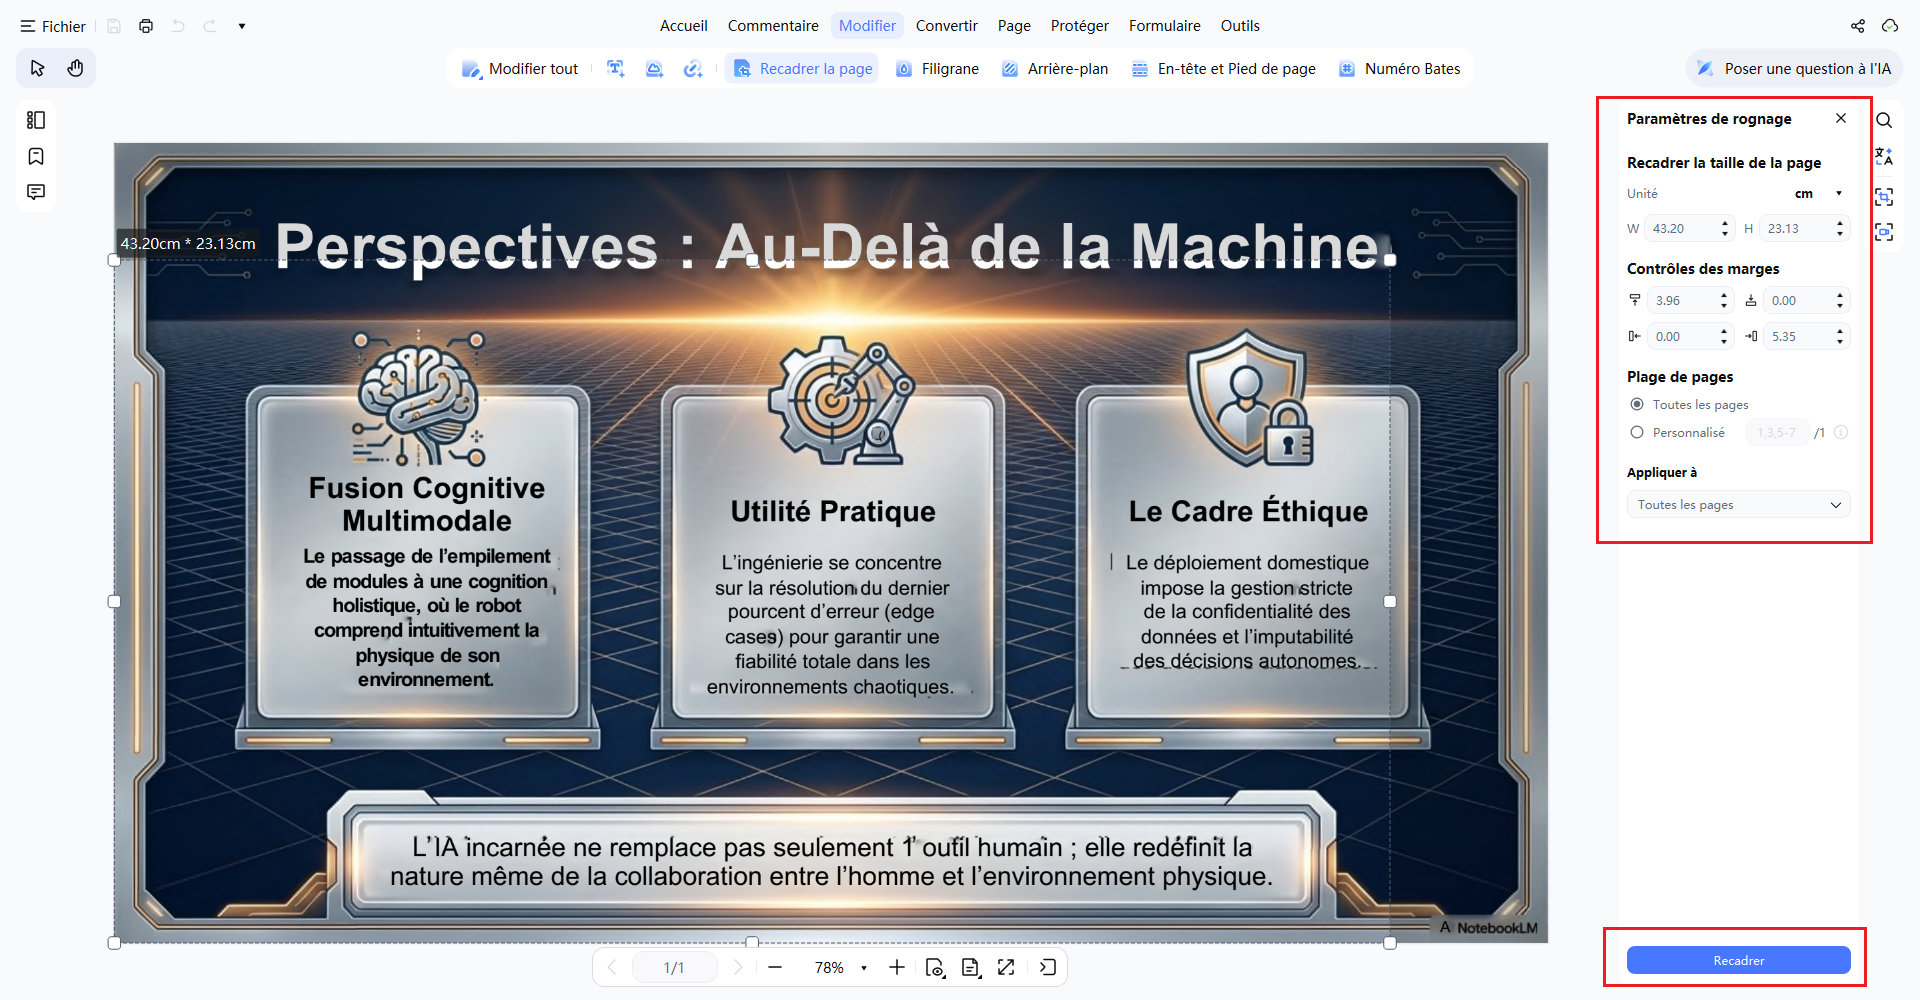Click the add image icon
Image resolution: width=1920 pixels, height=1000 pixels.
(654, 69)
